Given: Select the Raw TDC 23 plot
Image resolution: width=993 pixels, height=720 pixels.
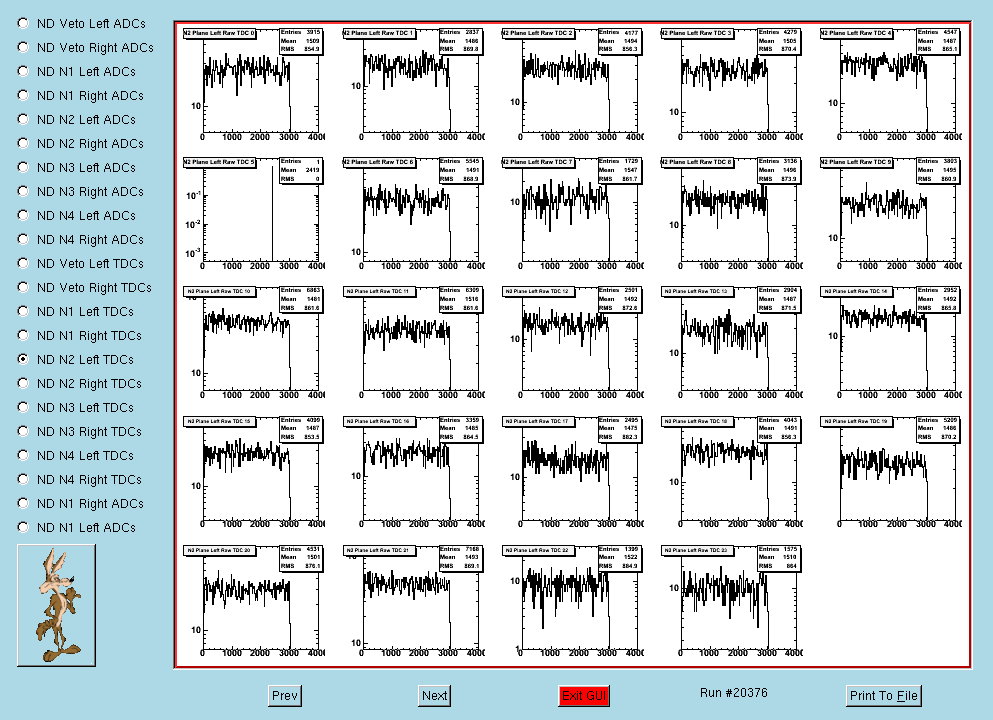Looking at the screenshot, I should [x=731, y=601].
